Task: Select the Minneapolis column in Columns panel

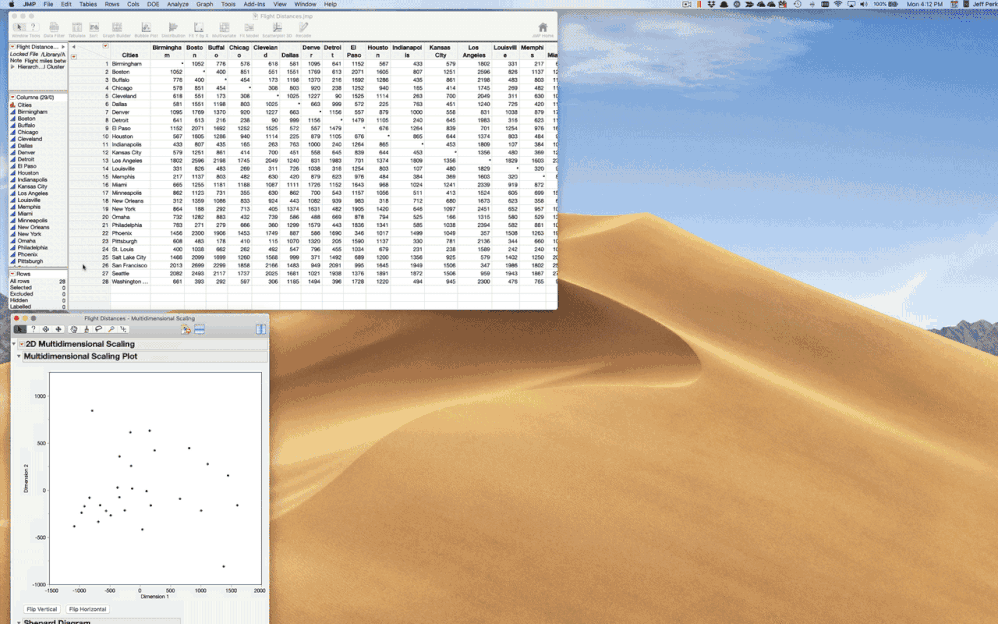Action: point(32,220)
